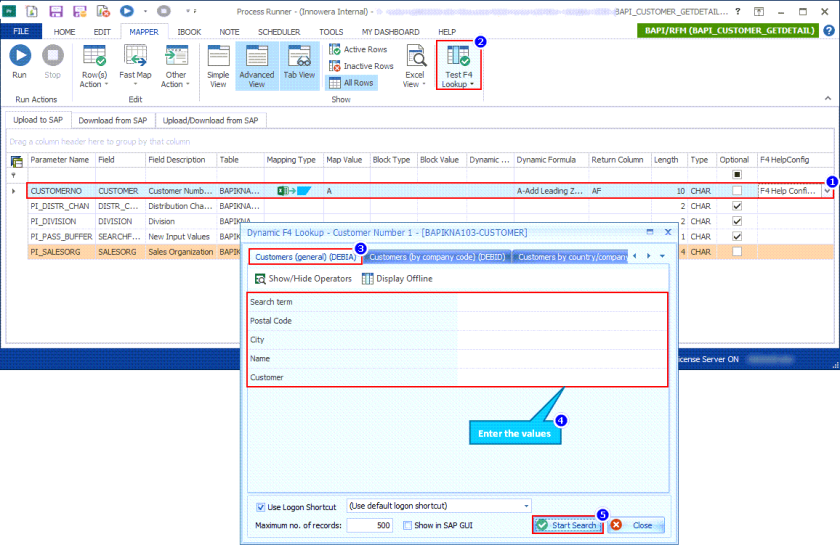
Task: Open Row(s) Action dropdown arrow
Action: pyautogui.click(x=107, y=84)
